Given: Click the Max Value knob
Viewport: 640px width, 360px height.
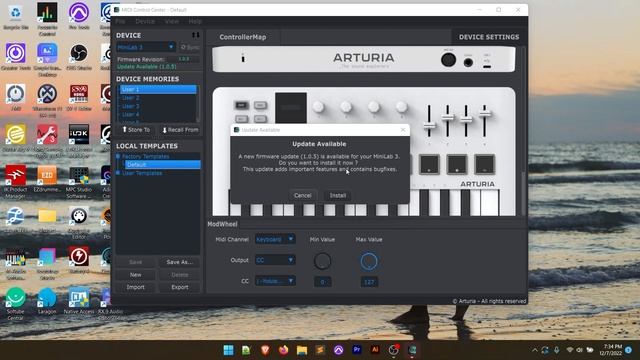Looking at the screenshot, I should [x=369, y=261].
